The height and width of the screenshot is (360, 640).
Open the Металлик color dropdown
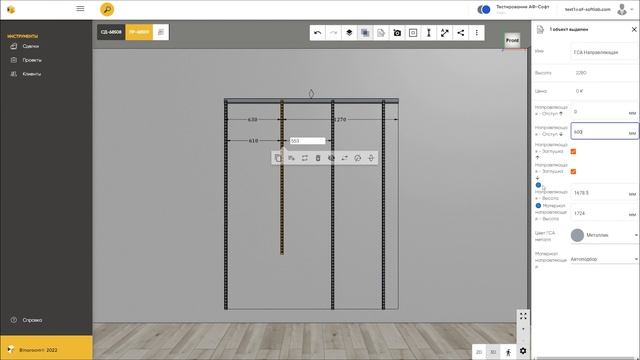pyautogui.click(x=604, y=235)
